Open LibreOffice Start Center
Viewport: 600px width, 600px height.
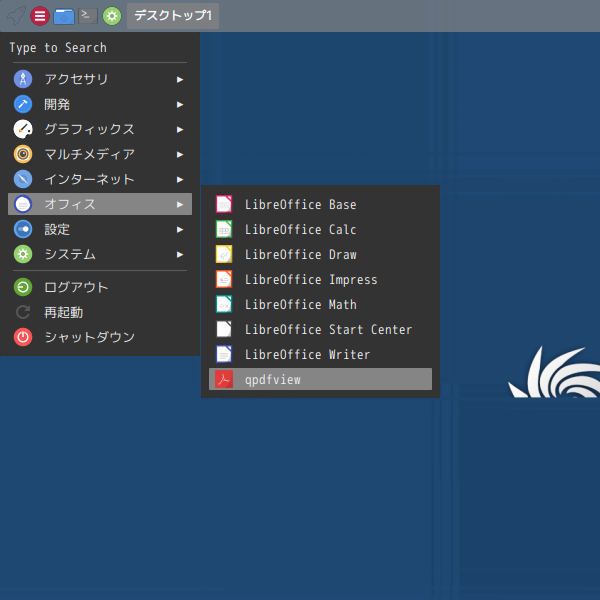point(320,329)
